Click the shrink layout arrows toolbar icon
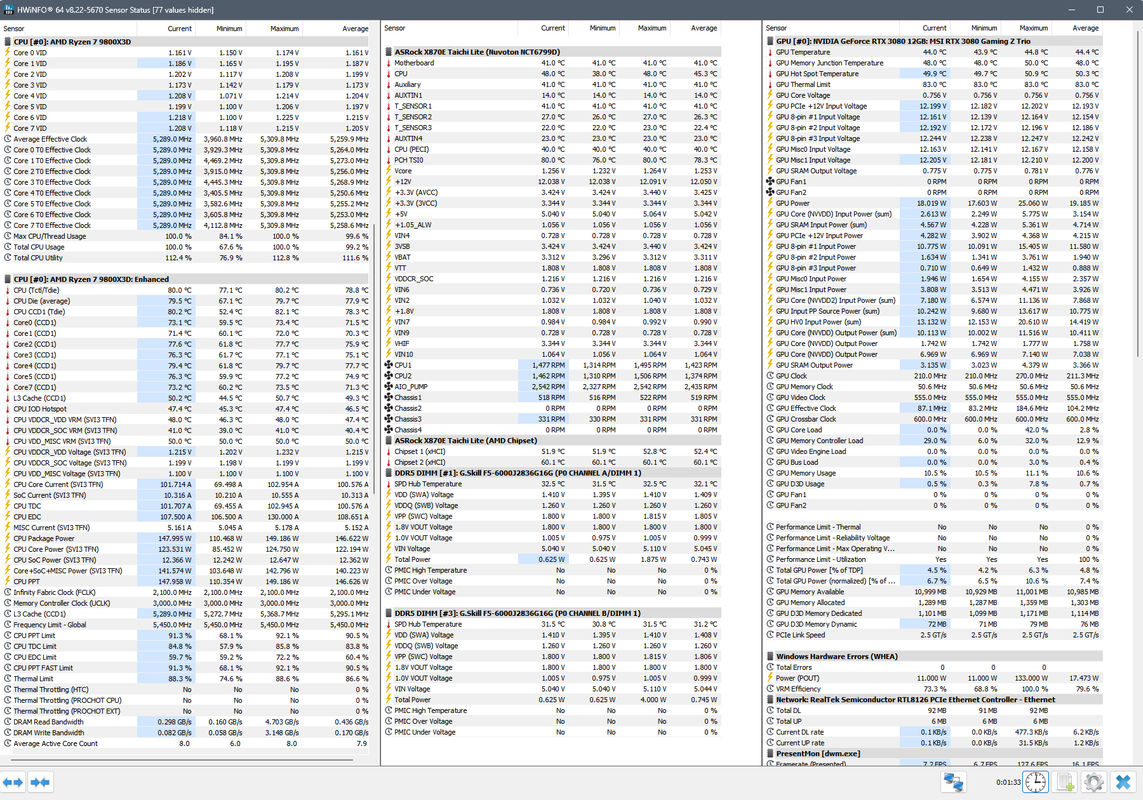1143x800 pixels. tap(40, 782)
